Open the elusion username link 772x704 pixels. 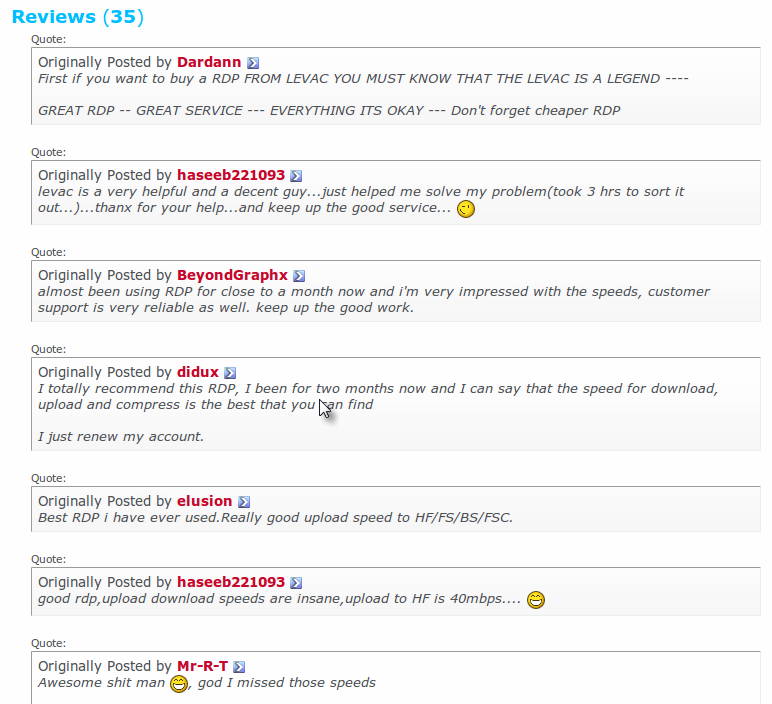[x=204, y=501]
